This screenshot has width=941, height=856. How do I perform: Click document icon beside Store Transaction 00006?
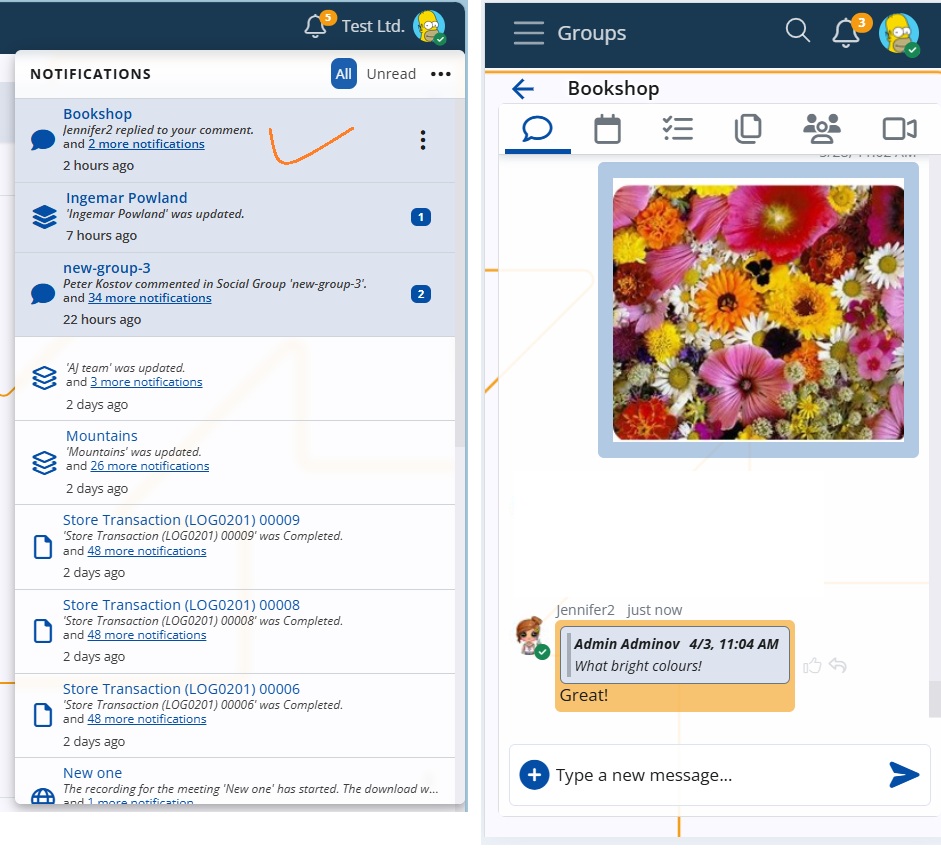click(x=43, y=715)
